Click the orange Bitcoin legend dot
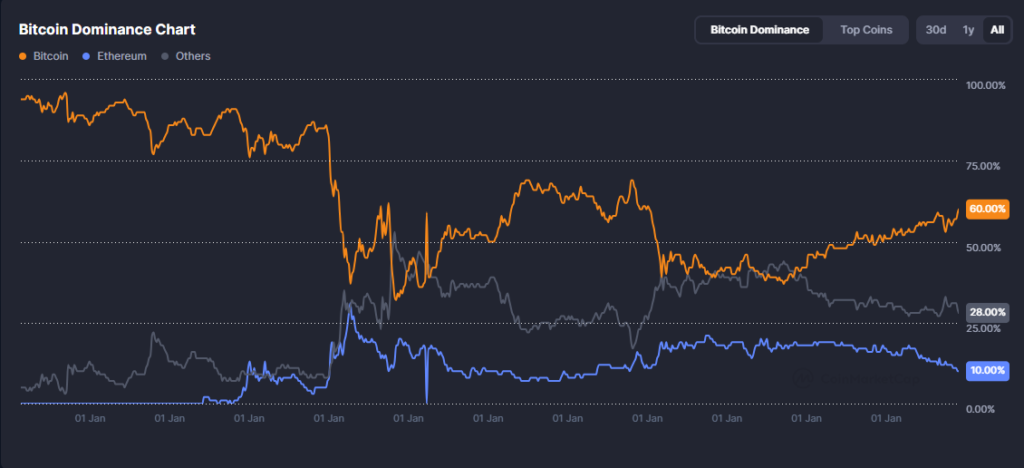Image resolution: width=1024 pixels, height=468 pixels. (x=23, y=57)
